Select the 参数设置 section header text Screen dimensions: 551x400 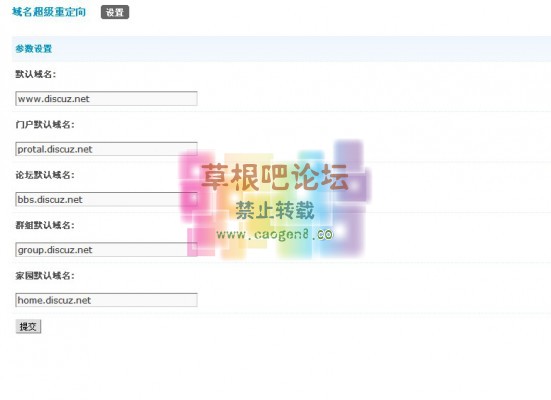click(x=34, y=49)
